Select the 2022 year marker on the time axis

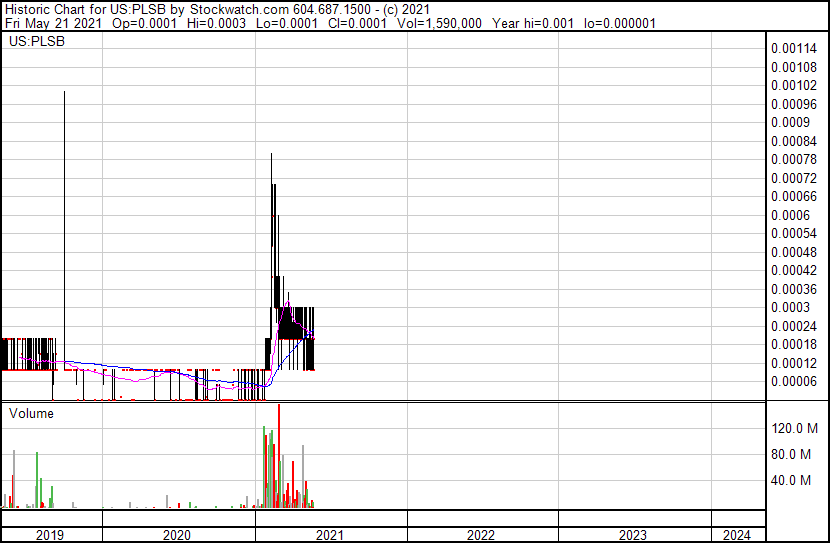coord(481,535)
